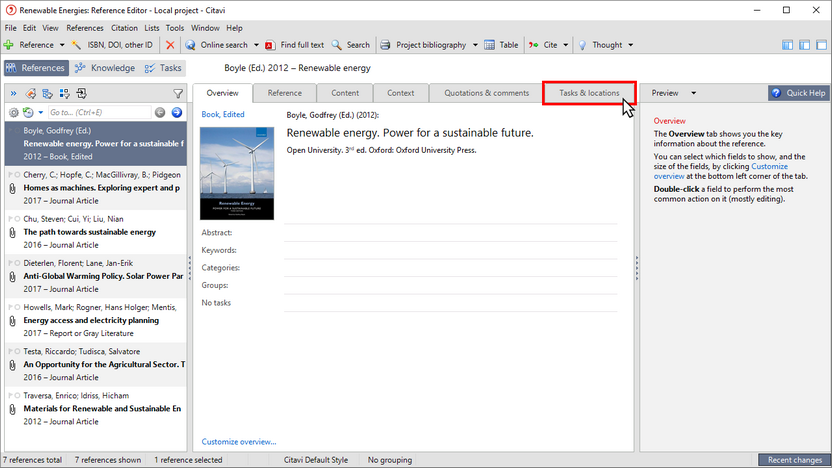Select The path towards sustainable energy reference
The image size is (832, 468).
pyautogui.click(x=96, y=232)
